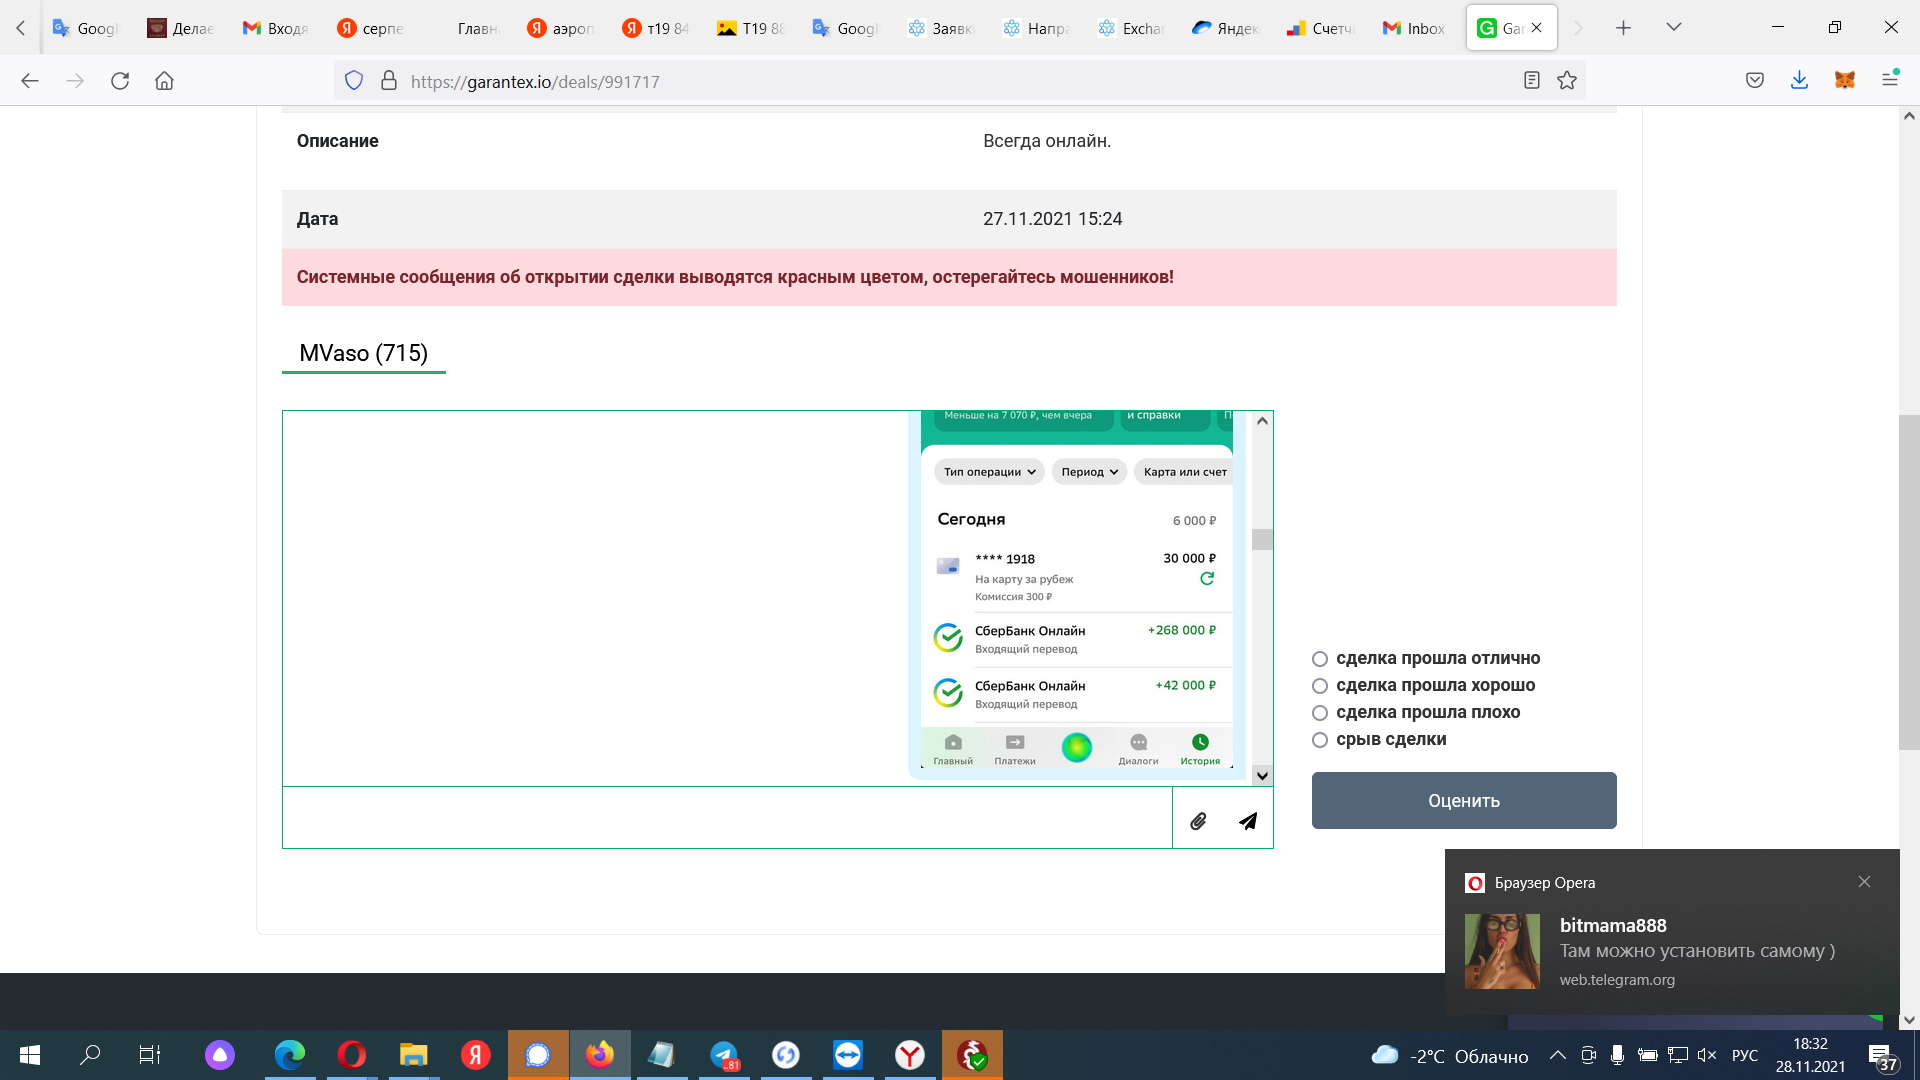Toggle reader view icon

[1531, 81]
